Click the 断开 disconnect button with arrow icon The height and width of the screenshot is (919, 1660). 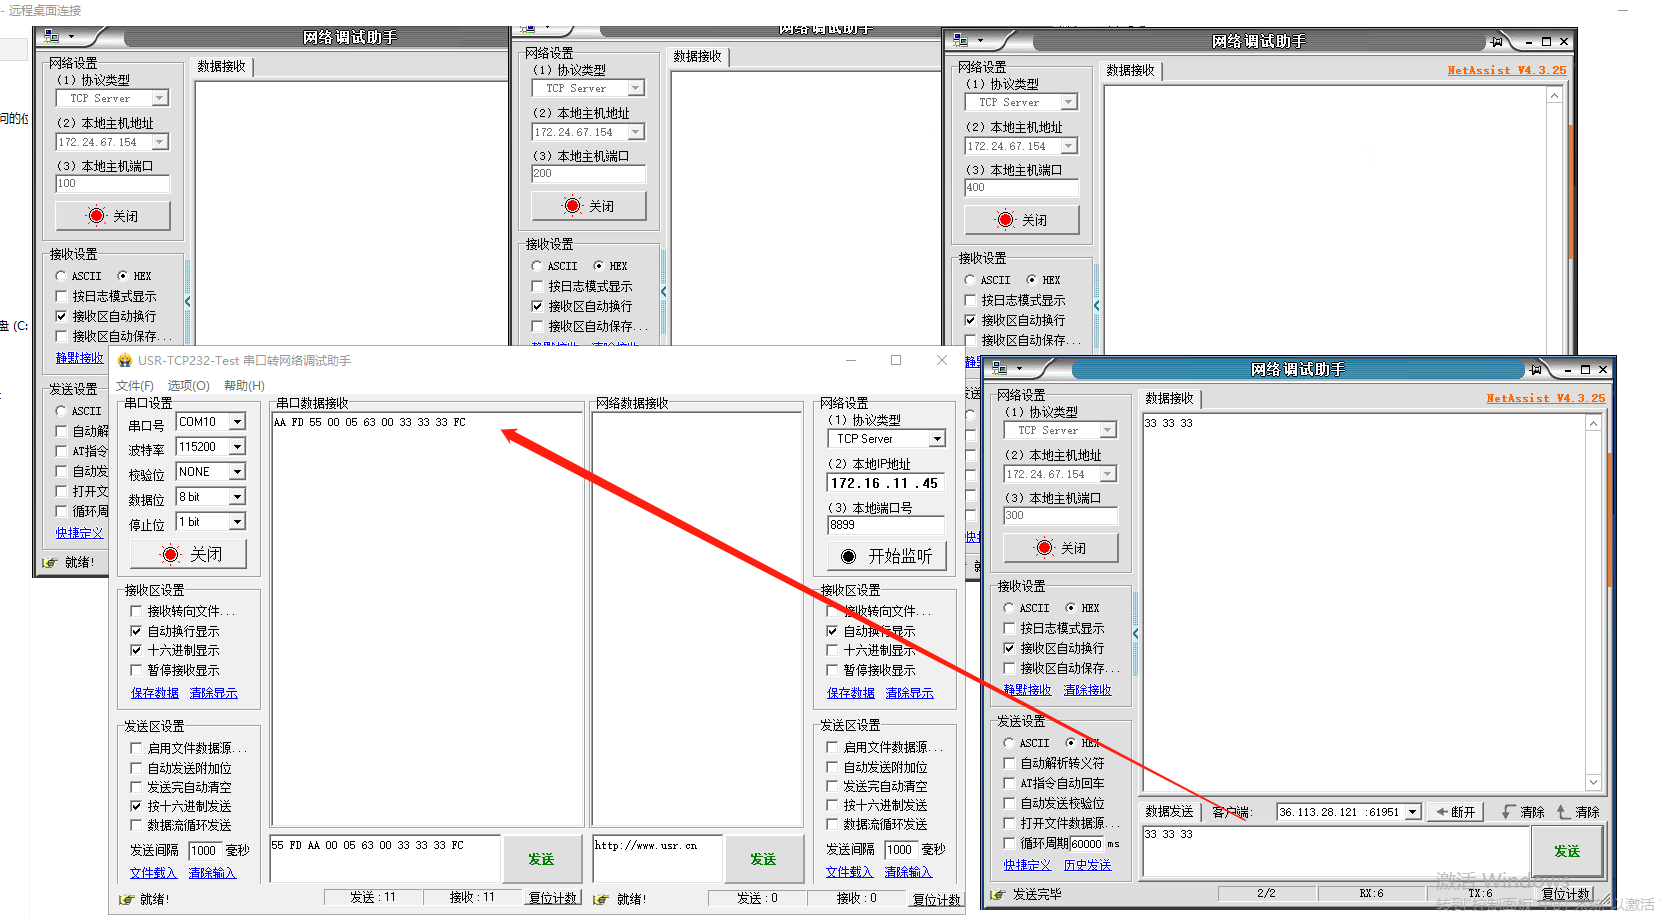[1456, 812]
